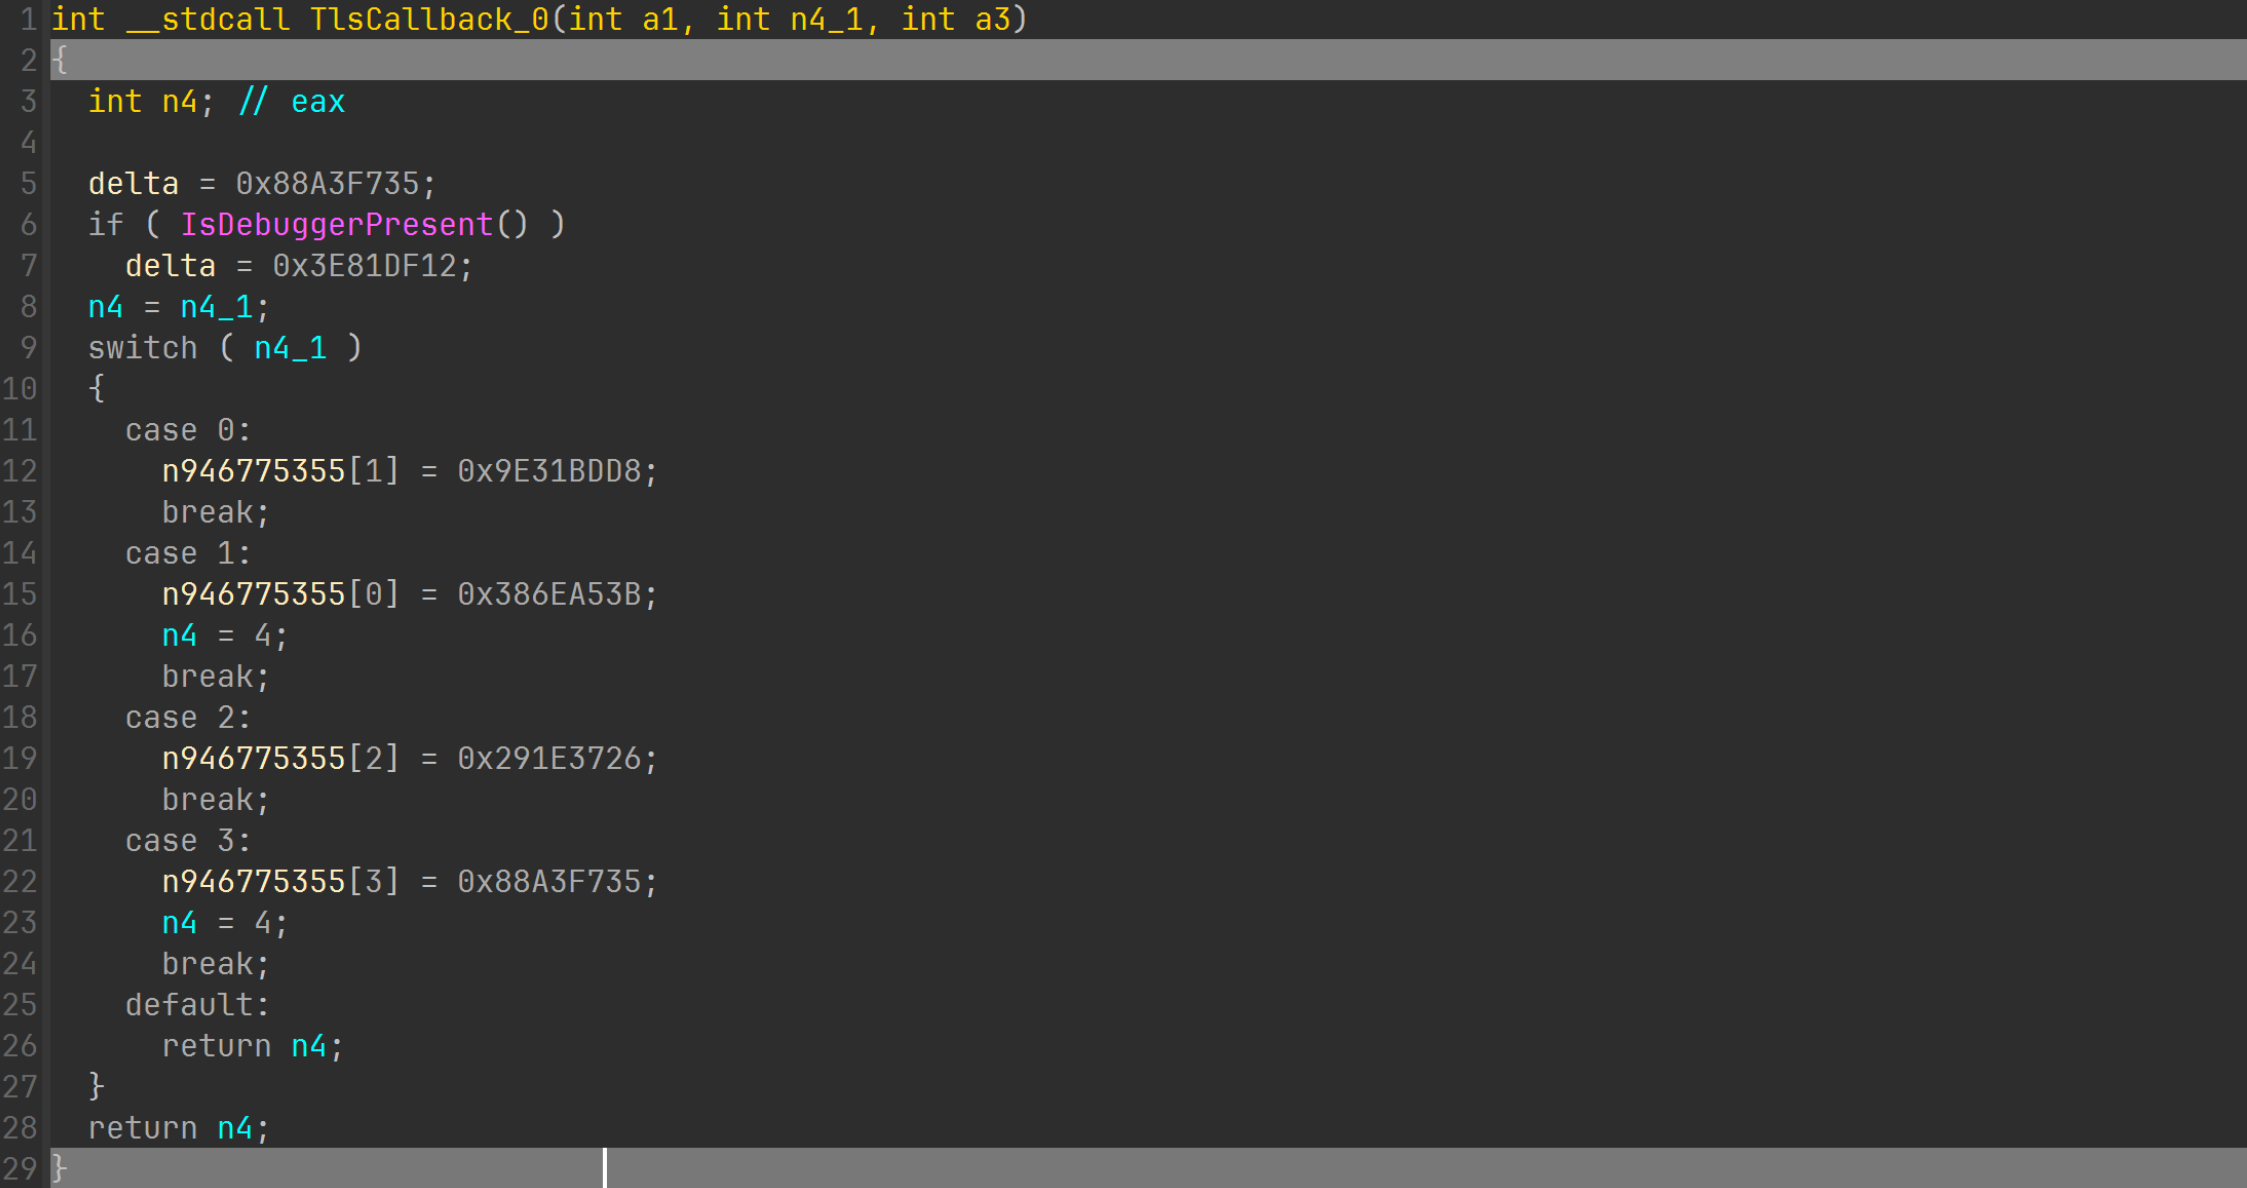
Task: Click line number 29 in the gutter
Action: 21,1169
